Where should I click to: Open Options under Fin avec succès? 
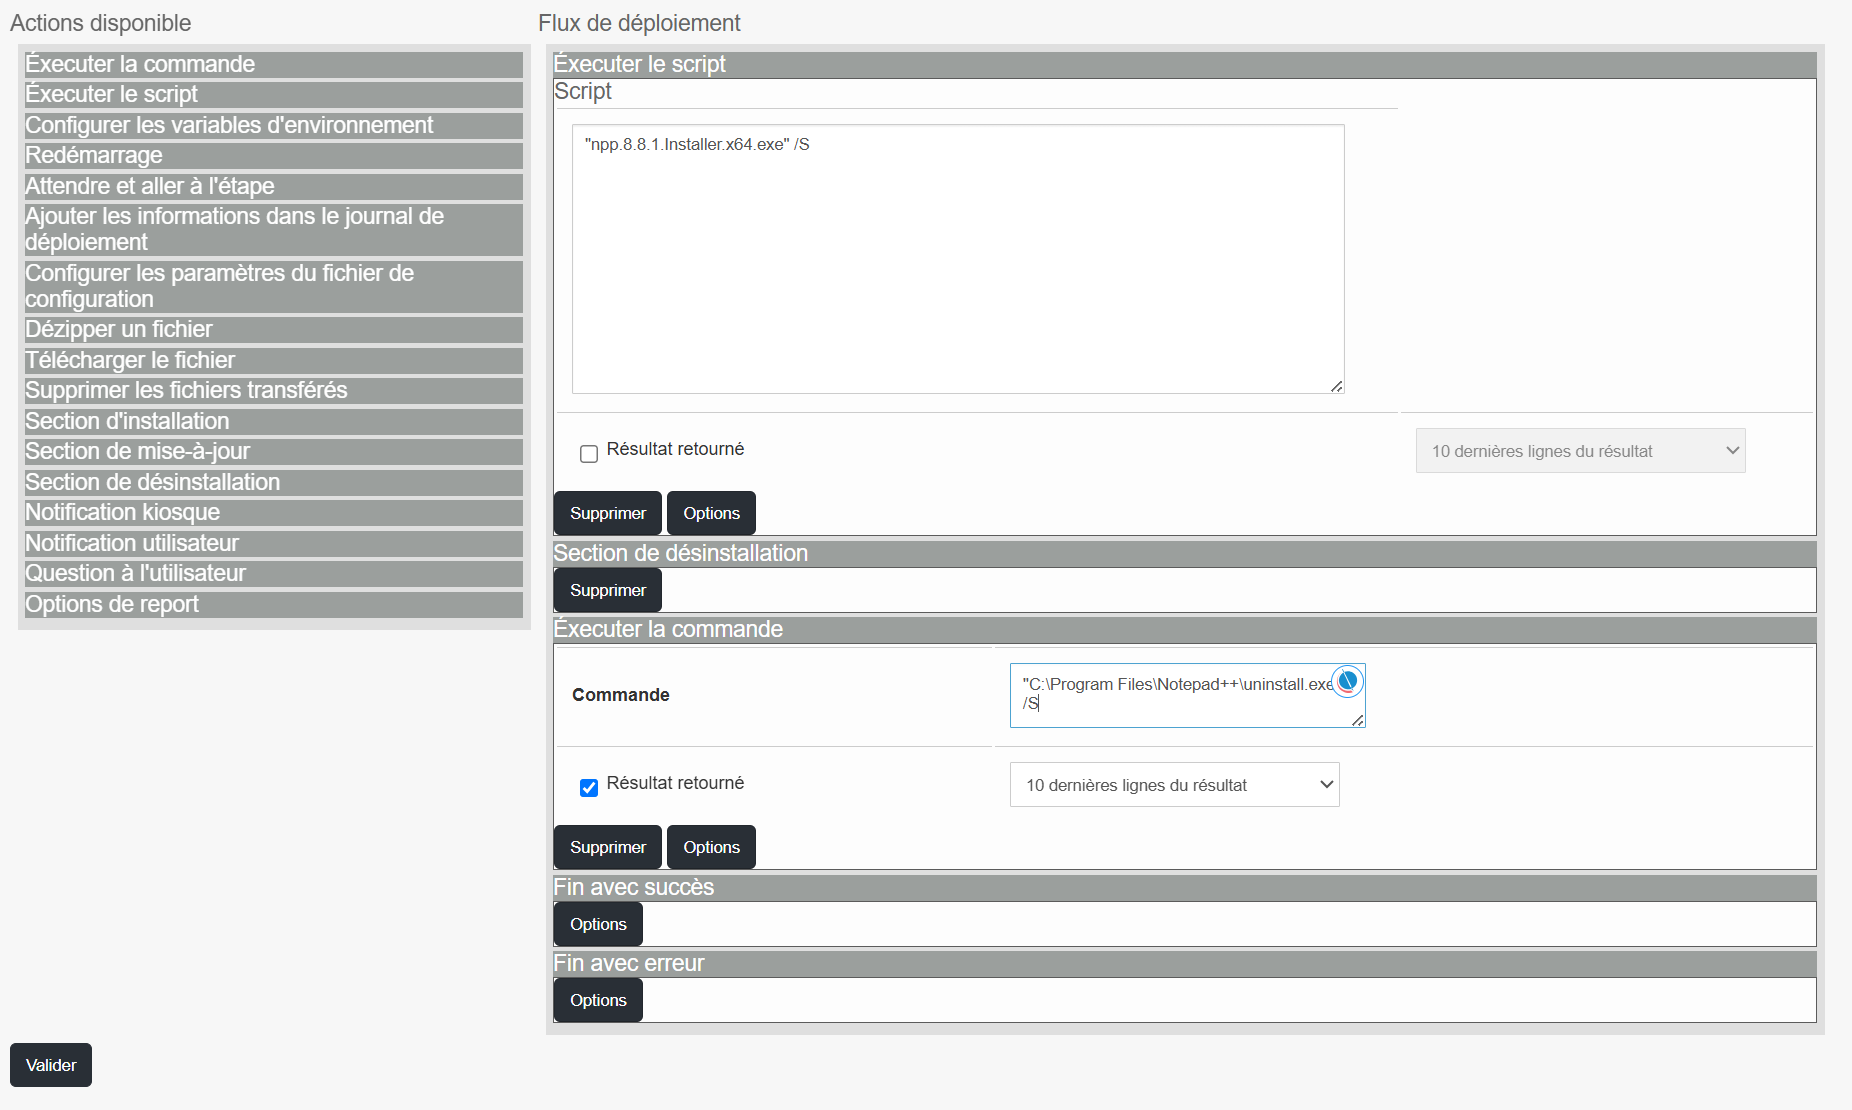click(598, 924)
